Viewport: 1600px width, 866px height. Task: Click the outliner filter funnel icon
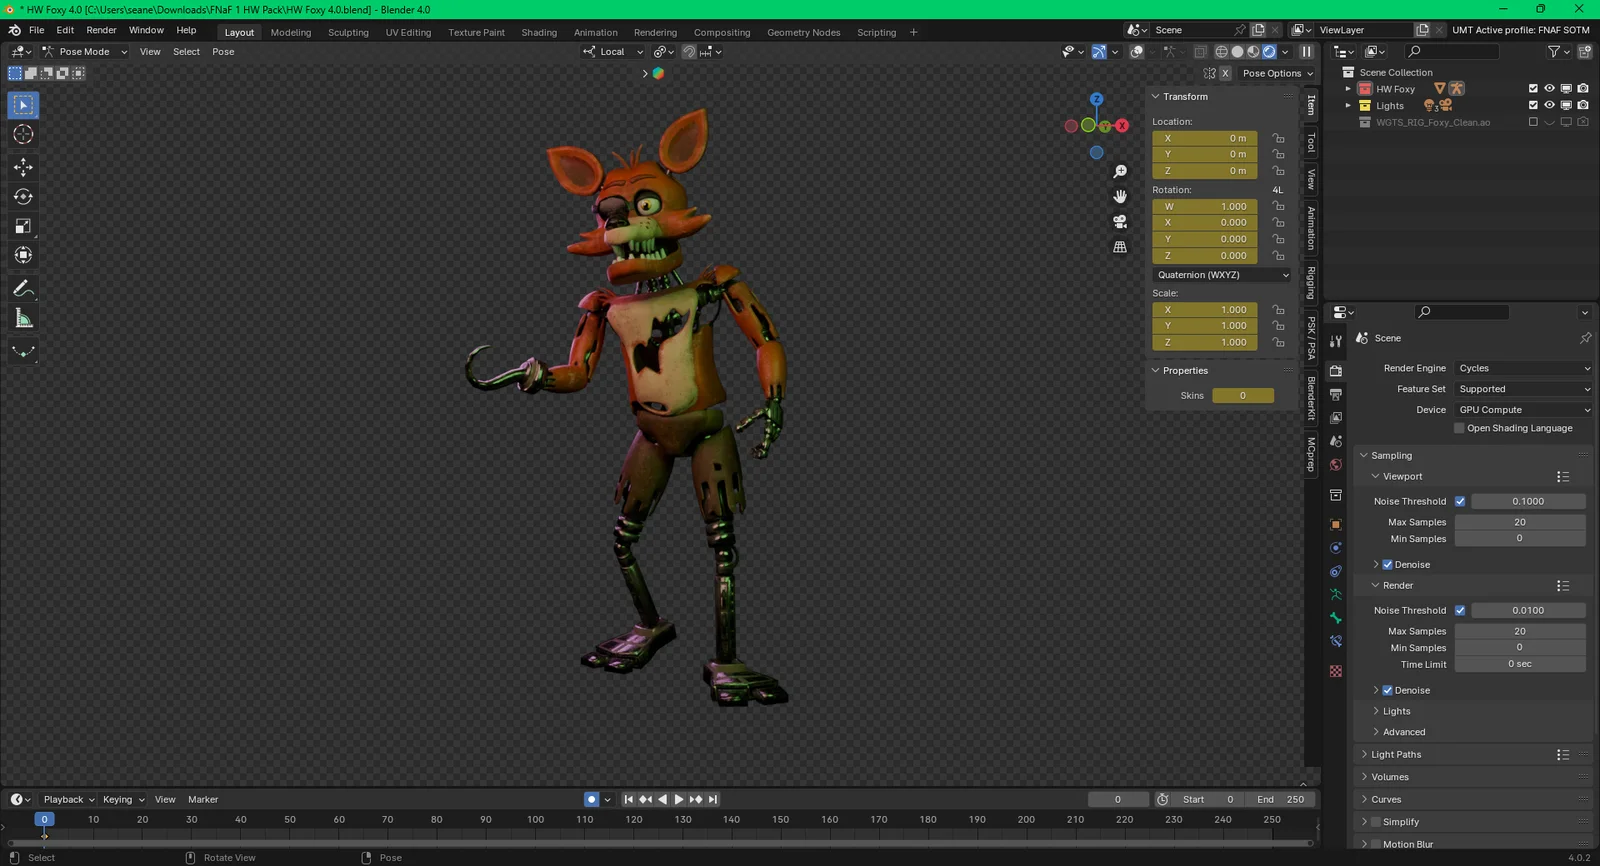tap(1554, 52)
